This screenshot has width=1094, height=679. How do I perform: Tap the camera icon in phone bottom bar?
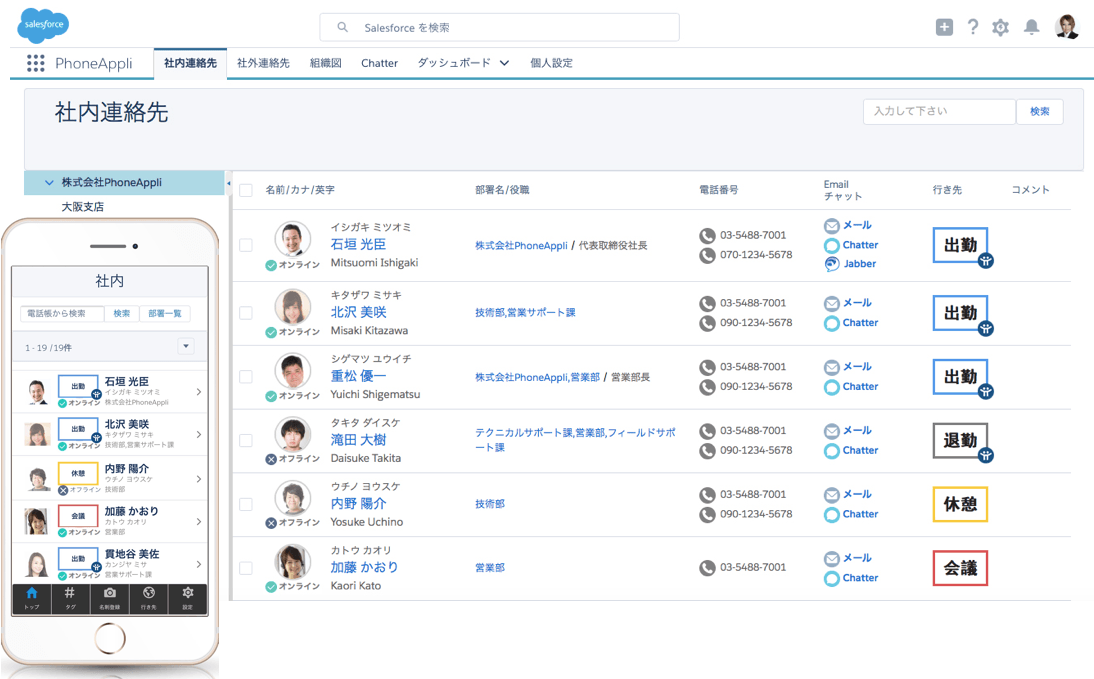tap(109, 594)
